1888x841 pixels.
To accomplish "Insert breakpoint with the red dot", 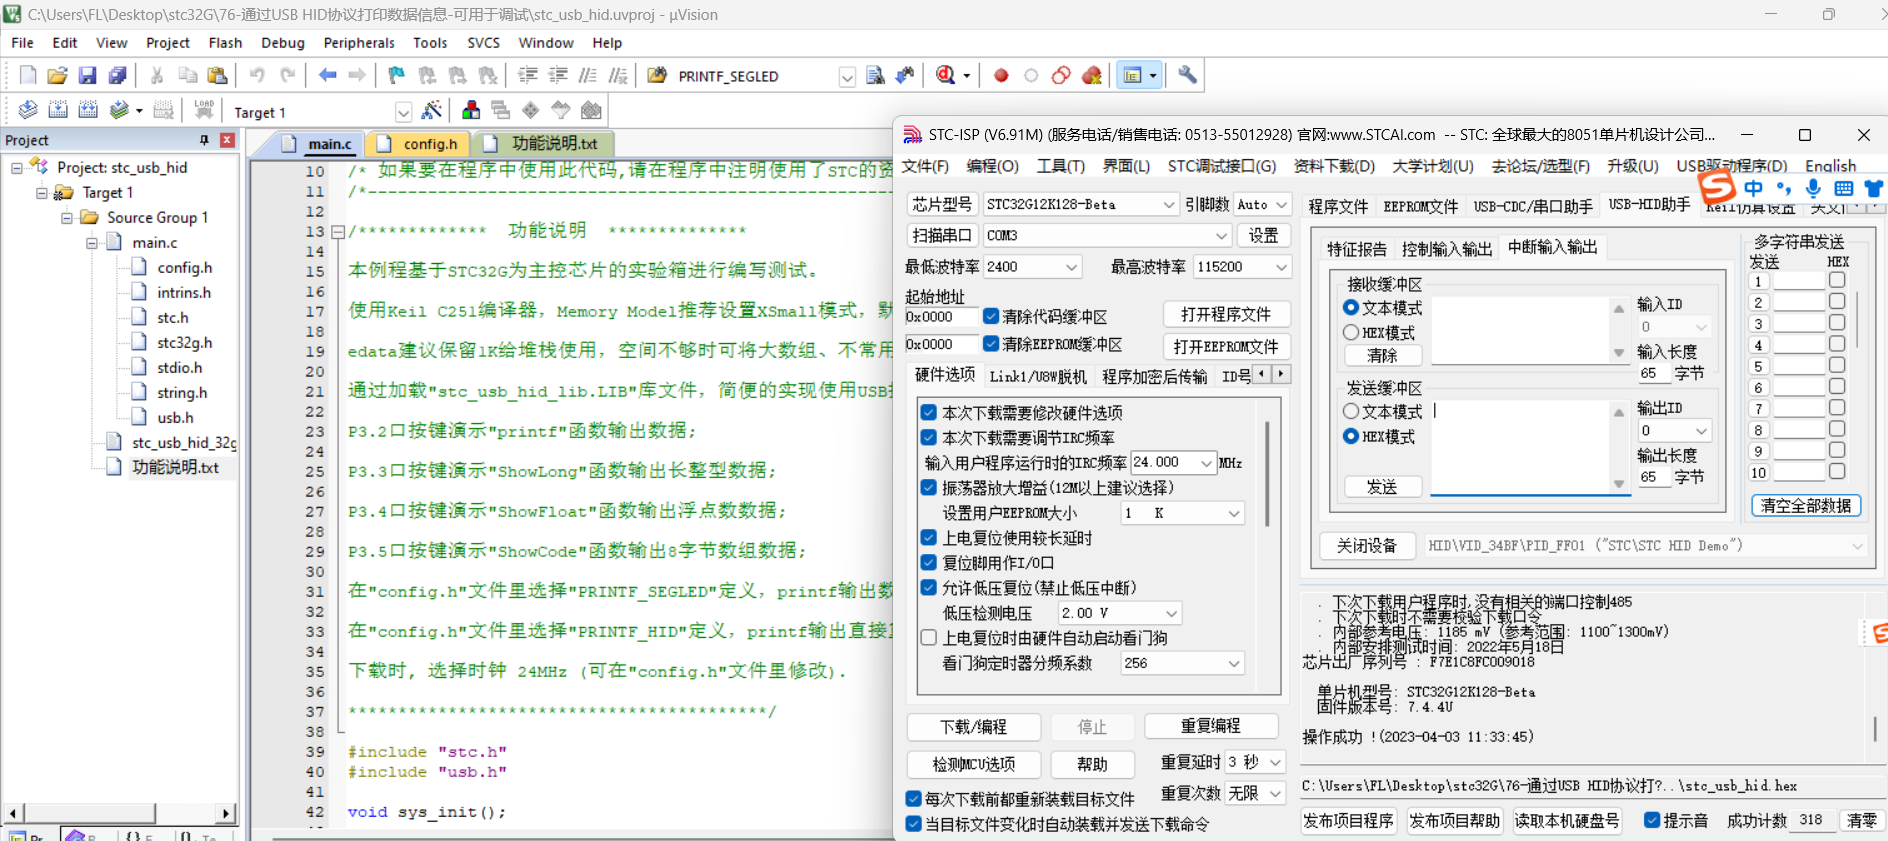I will 1001,75.
